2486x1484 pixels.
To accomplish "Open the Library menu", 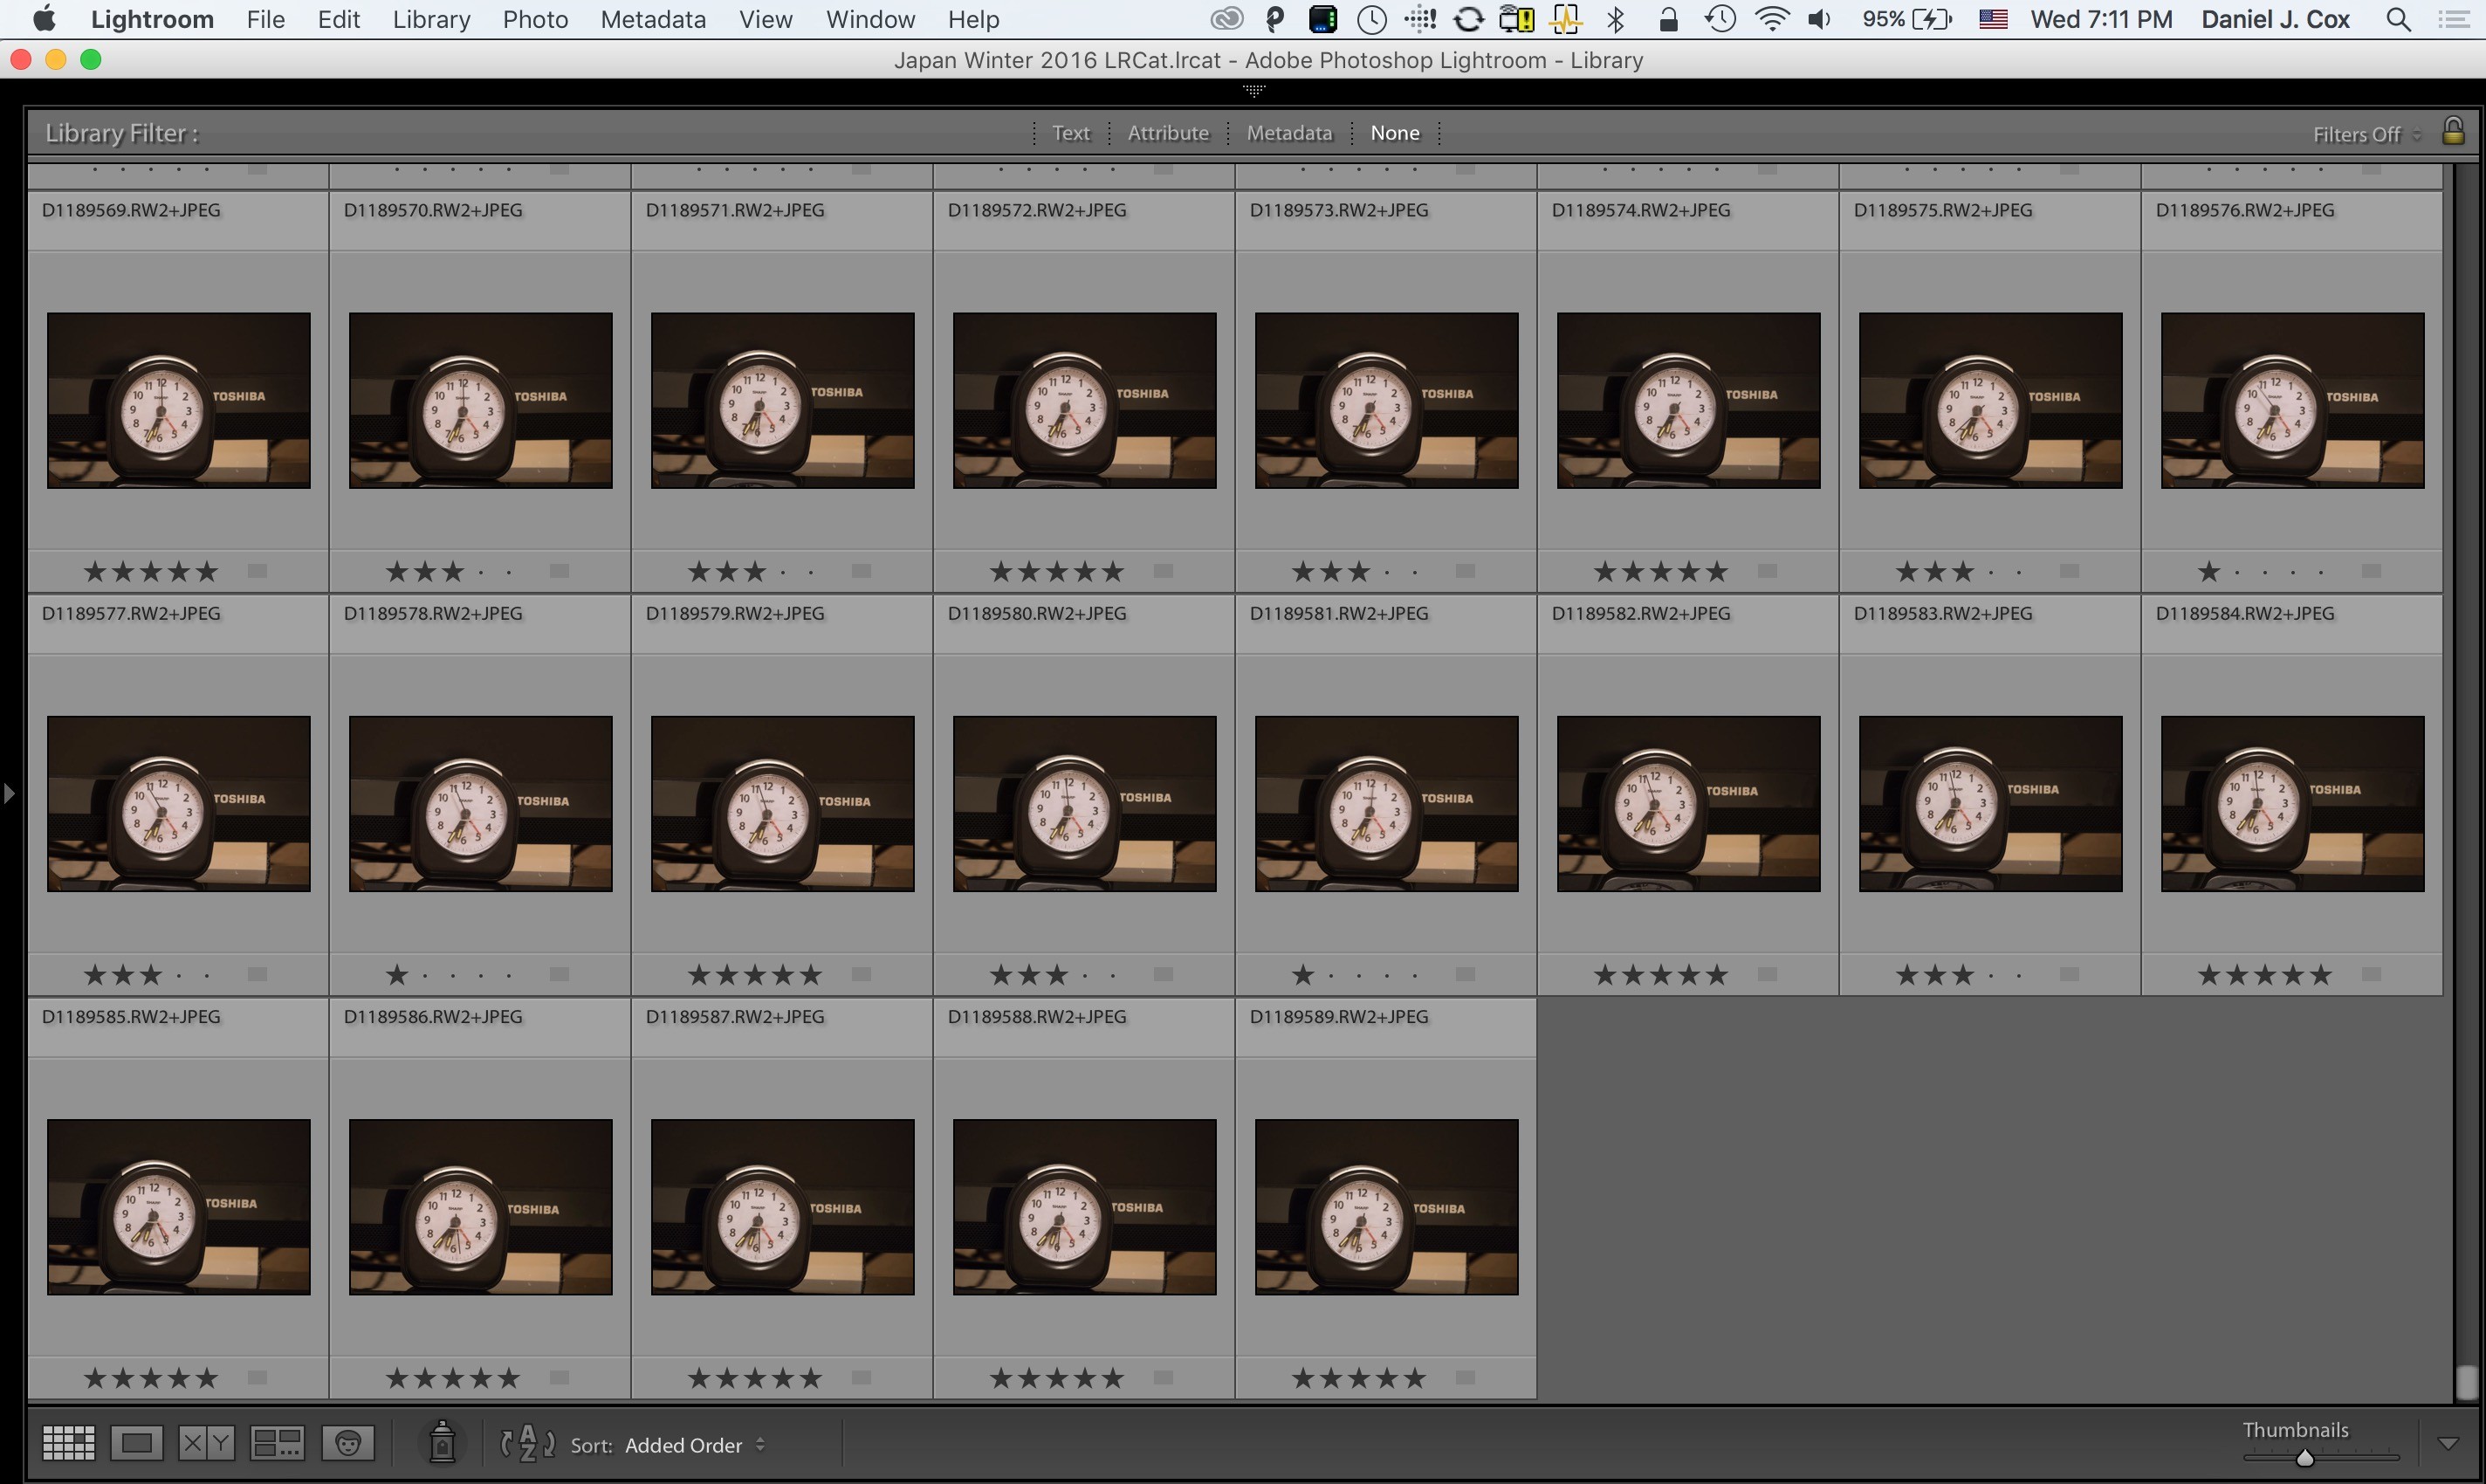I will (431, 19).
